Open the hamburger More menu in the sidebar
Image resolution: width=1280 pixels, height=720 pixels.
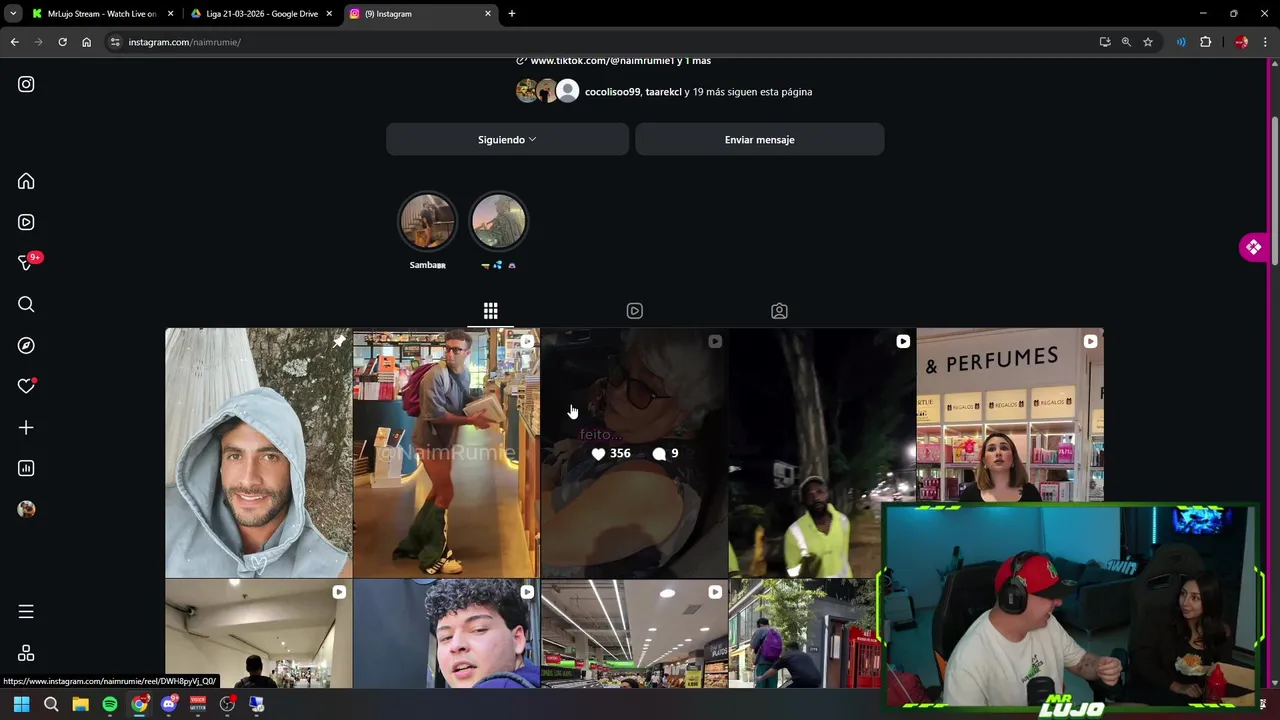click(x=26, y=611)
